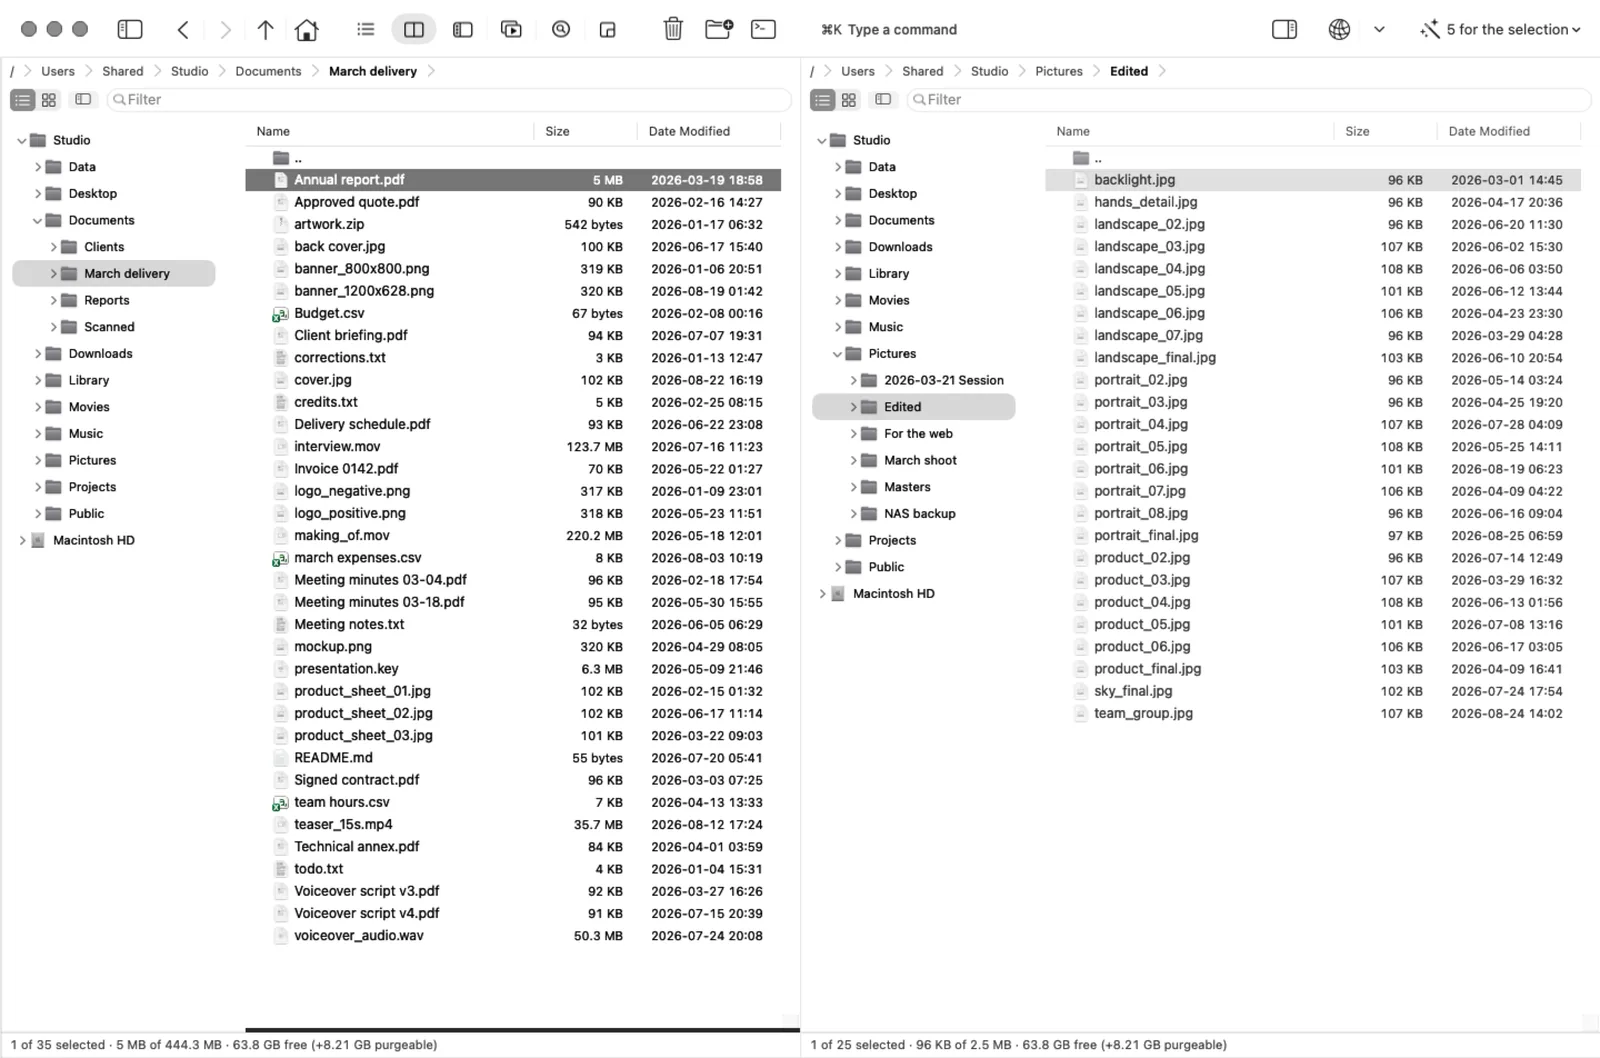Go to the parent folder with up arrow
The width and height of the screenshot is (1600, 1058).
tap(265, 29)
